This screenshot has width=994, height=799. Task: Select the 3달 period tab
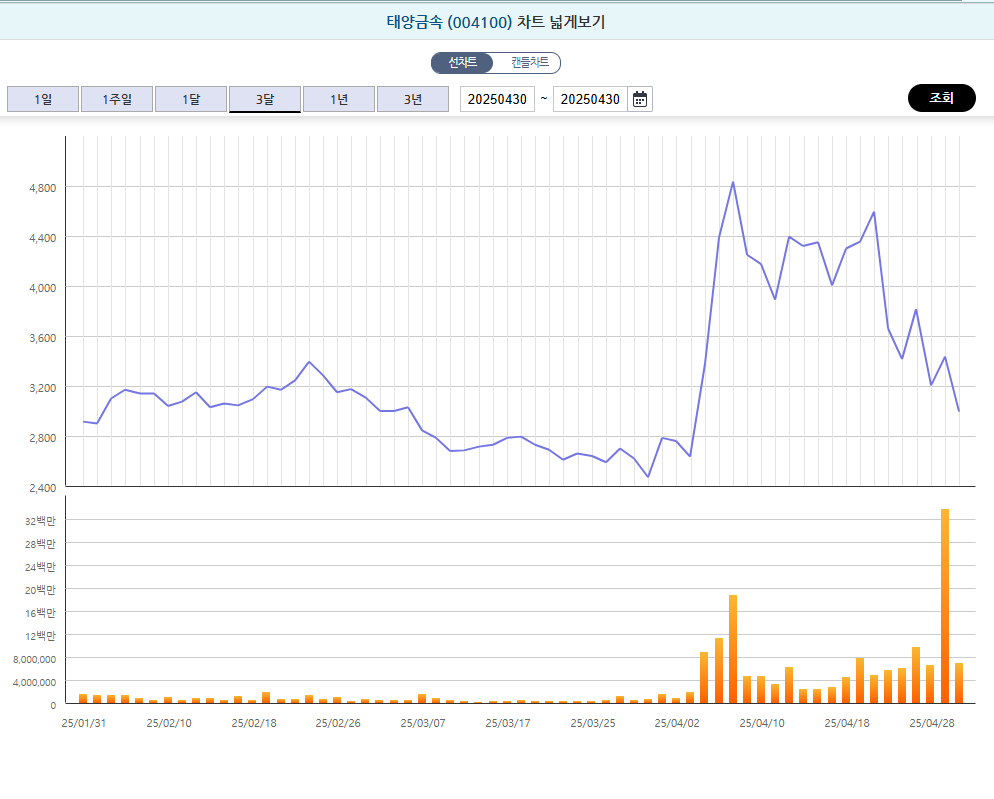[265, 99]
